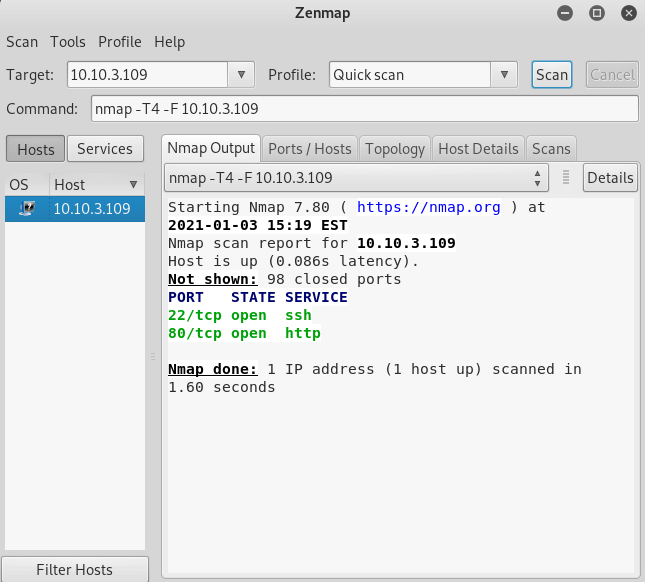Click the Command input field

(364, 109)
